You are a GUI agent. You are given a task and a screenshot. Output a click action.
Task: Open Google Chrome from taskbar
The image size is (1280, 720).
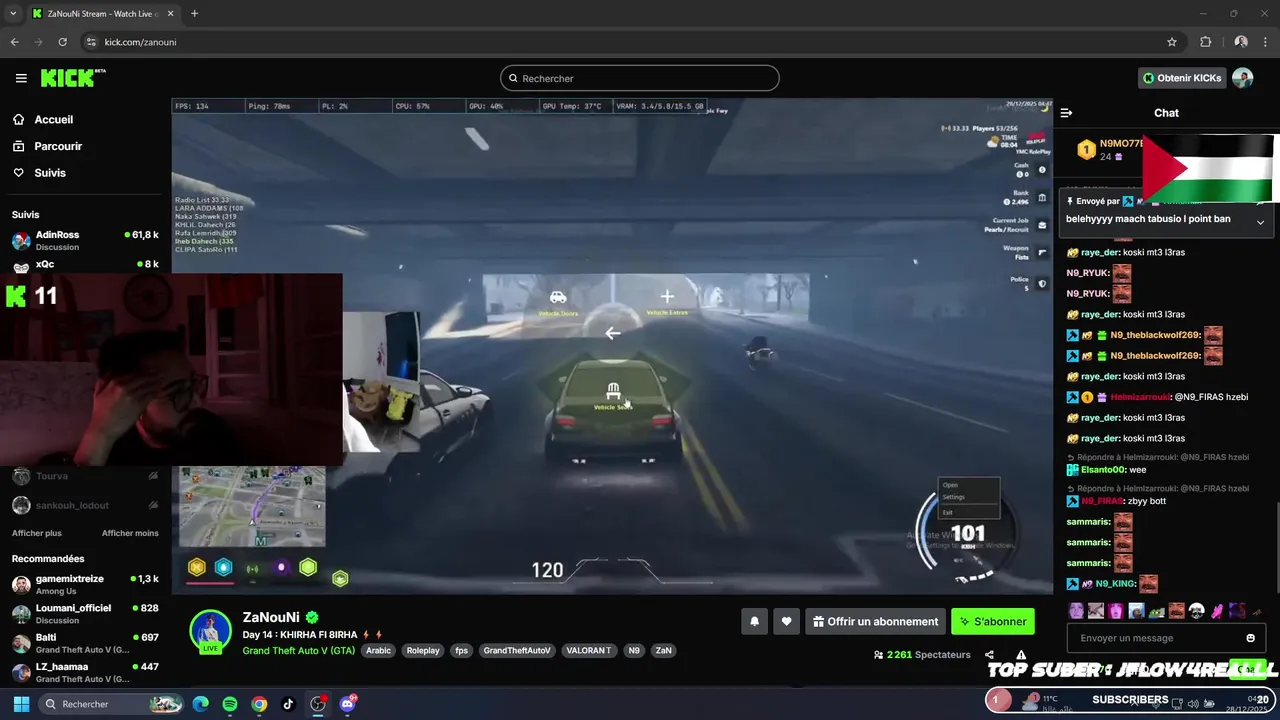click(x=259, y=704)
